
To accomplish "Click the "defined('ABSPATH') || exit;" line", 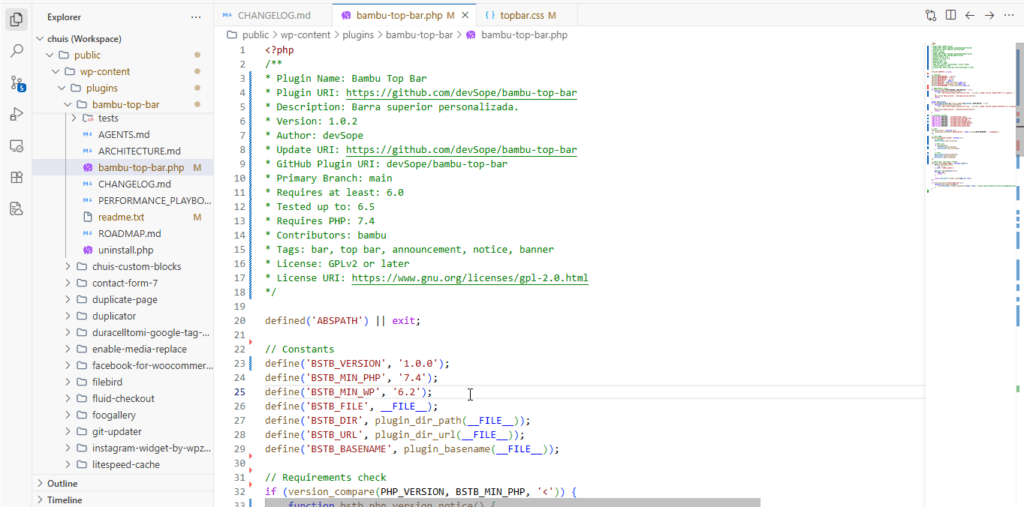I will coord(343,321).
